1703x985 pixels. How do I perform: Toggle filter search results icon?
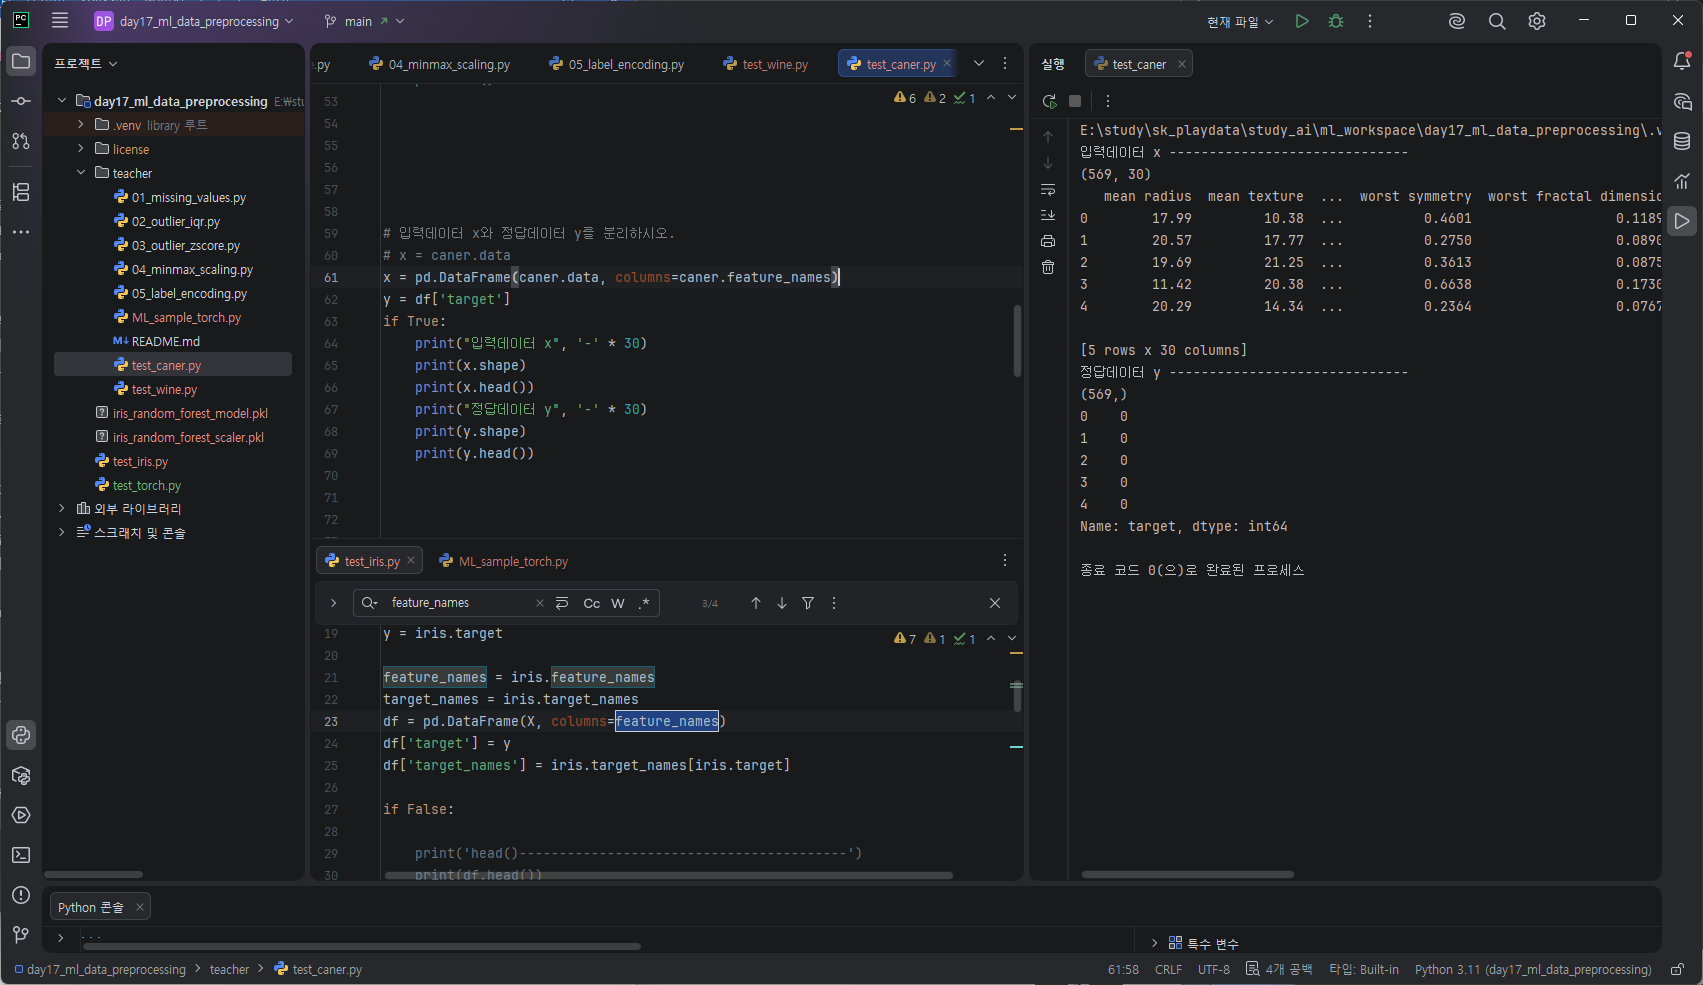(808, 603)
